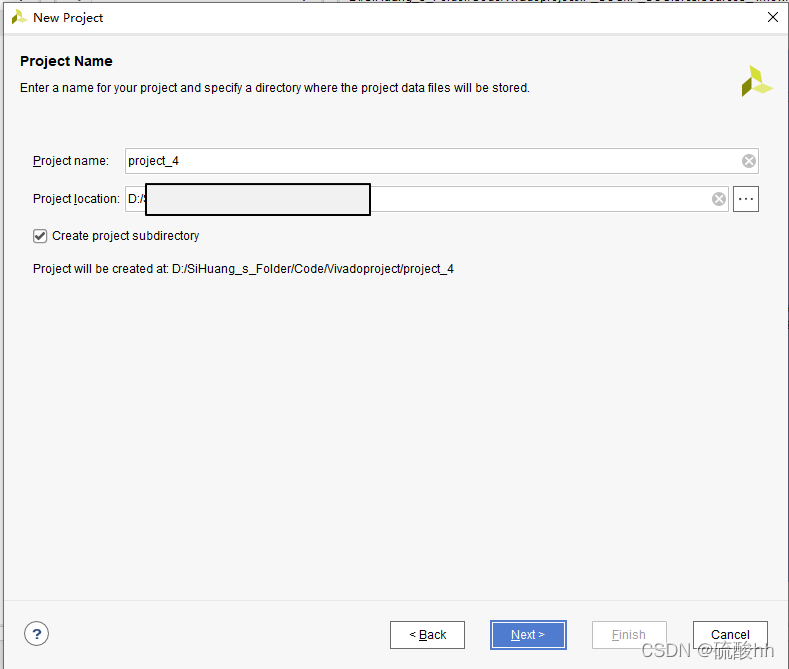Click into the Project name text field

click(433, 161)
